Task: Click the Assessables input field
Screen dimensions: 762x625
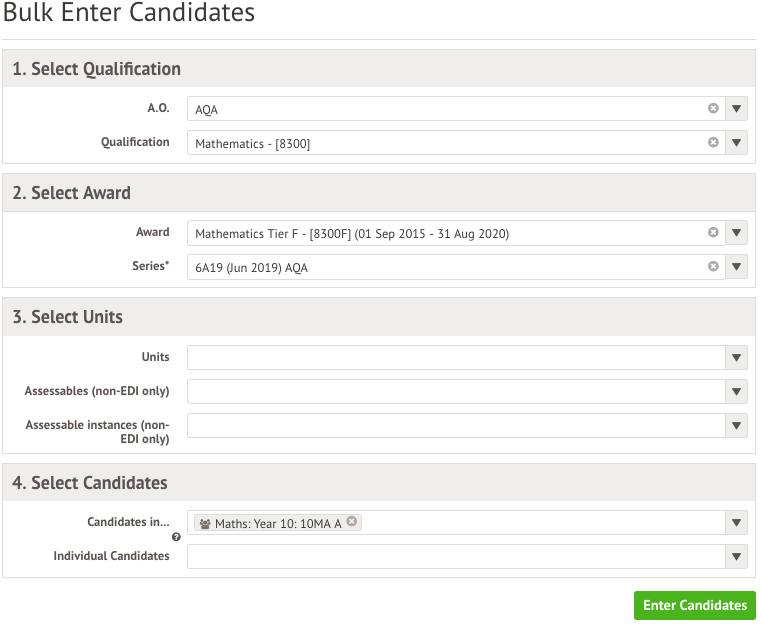Action: pyautogui.click(x=456, y=391)
